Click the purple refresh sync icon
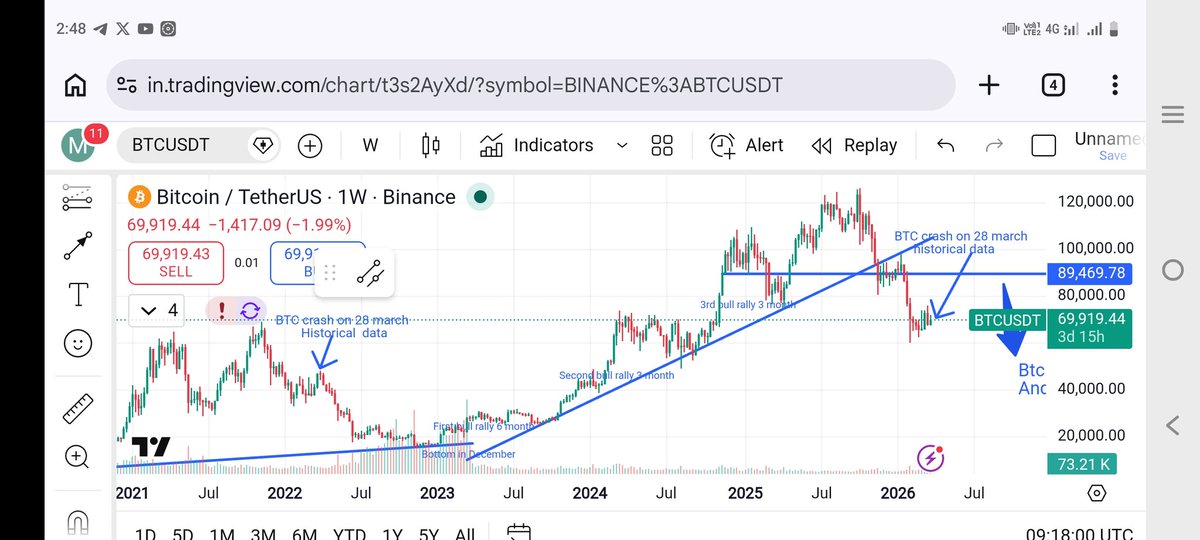 point(249,311)
